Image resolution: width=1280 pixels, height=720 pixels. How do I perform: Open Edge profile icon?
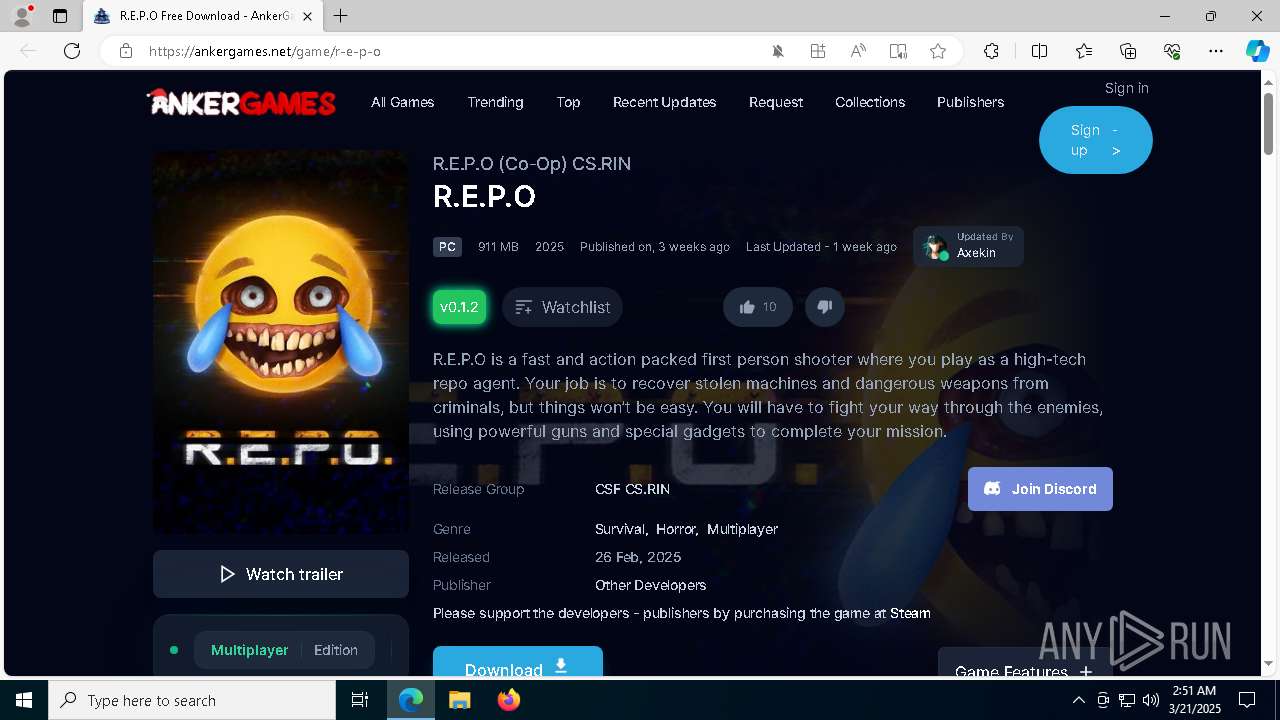[x=22, y=16]
